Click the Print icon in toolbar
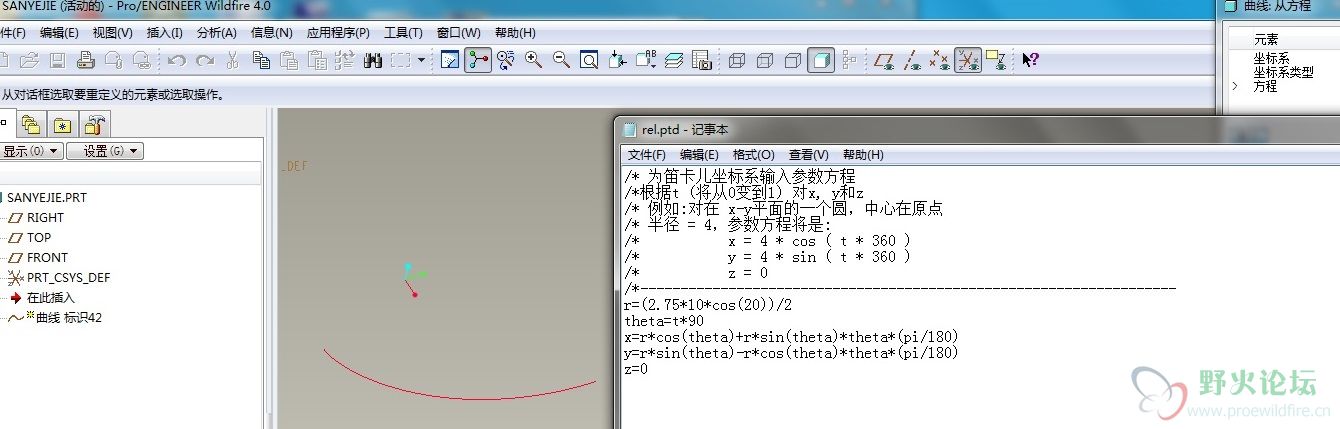The height and width of the screenshot is (429, 1340). (x=86, y=60)
